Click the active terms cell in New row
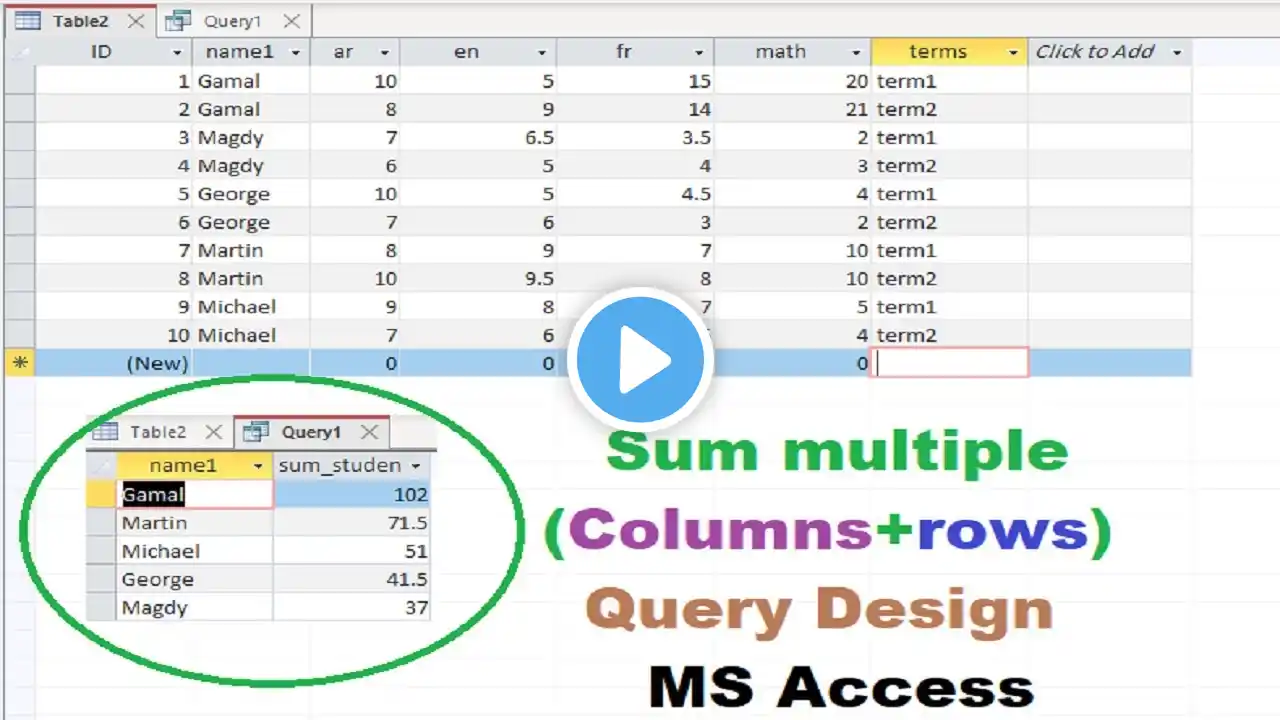Screen dimensions: 1280x720 [950, 363]
